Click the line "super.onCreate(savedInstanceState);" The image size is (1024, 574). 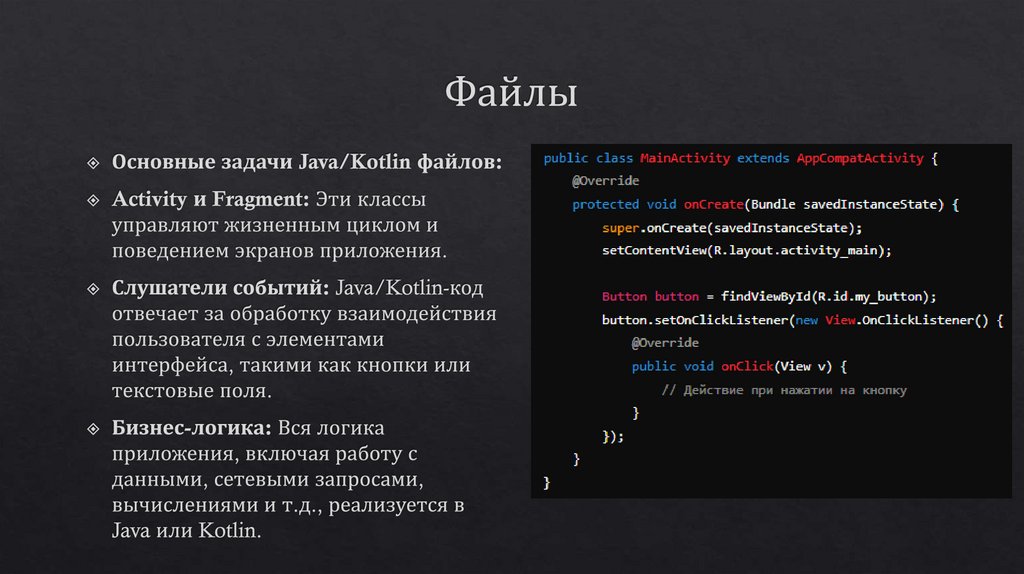732,228
